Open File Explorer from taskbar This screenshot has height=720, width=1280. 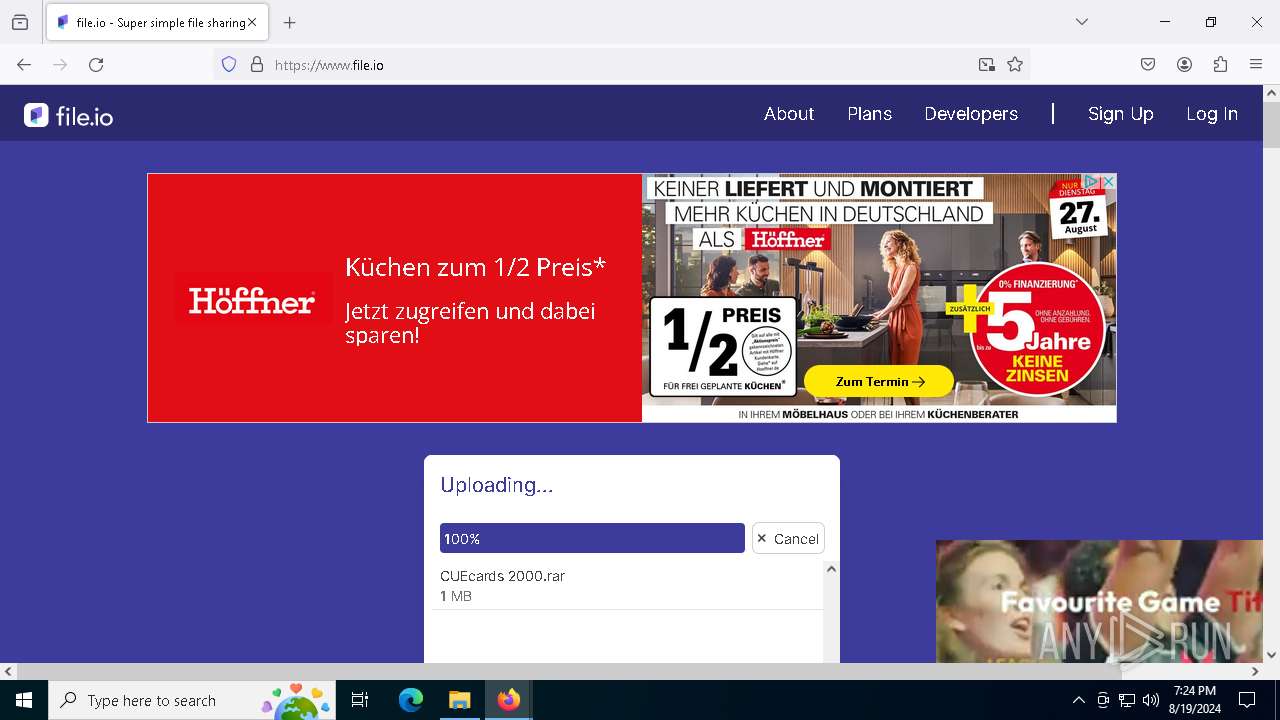(460, 700)
